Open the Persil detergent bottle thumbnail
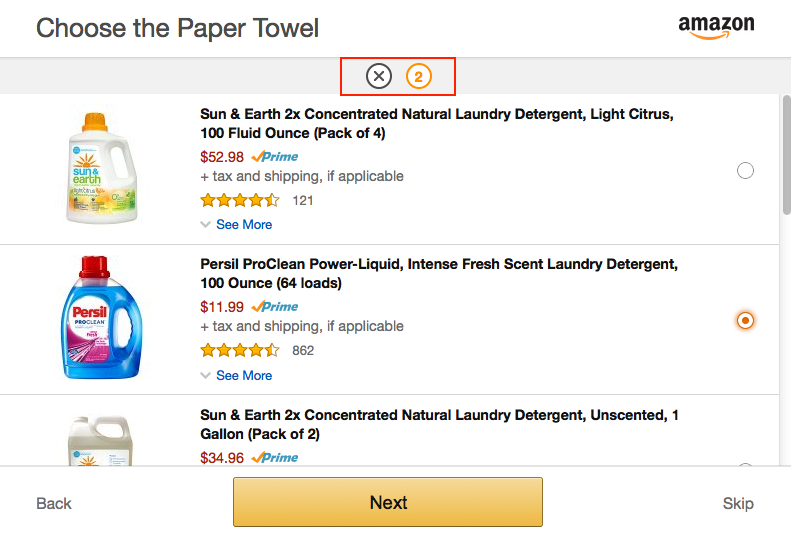Viewport: 791px width, 534px height. (x=101, y=317)
